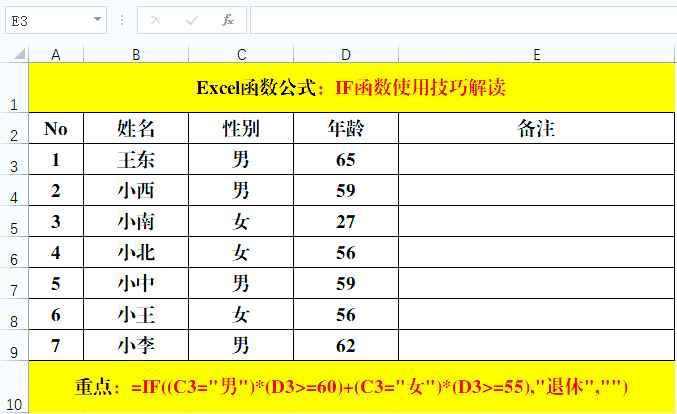Click the '备注' header cell
Viewport: 677px width, 414px height.
536,128
